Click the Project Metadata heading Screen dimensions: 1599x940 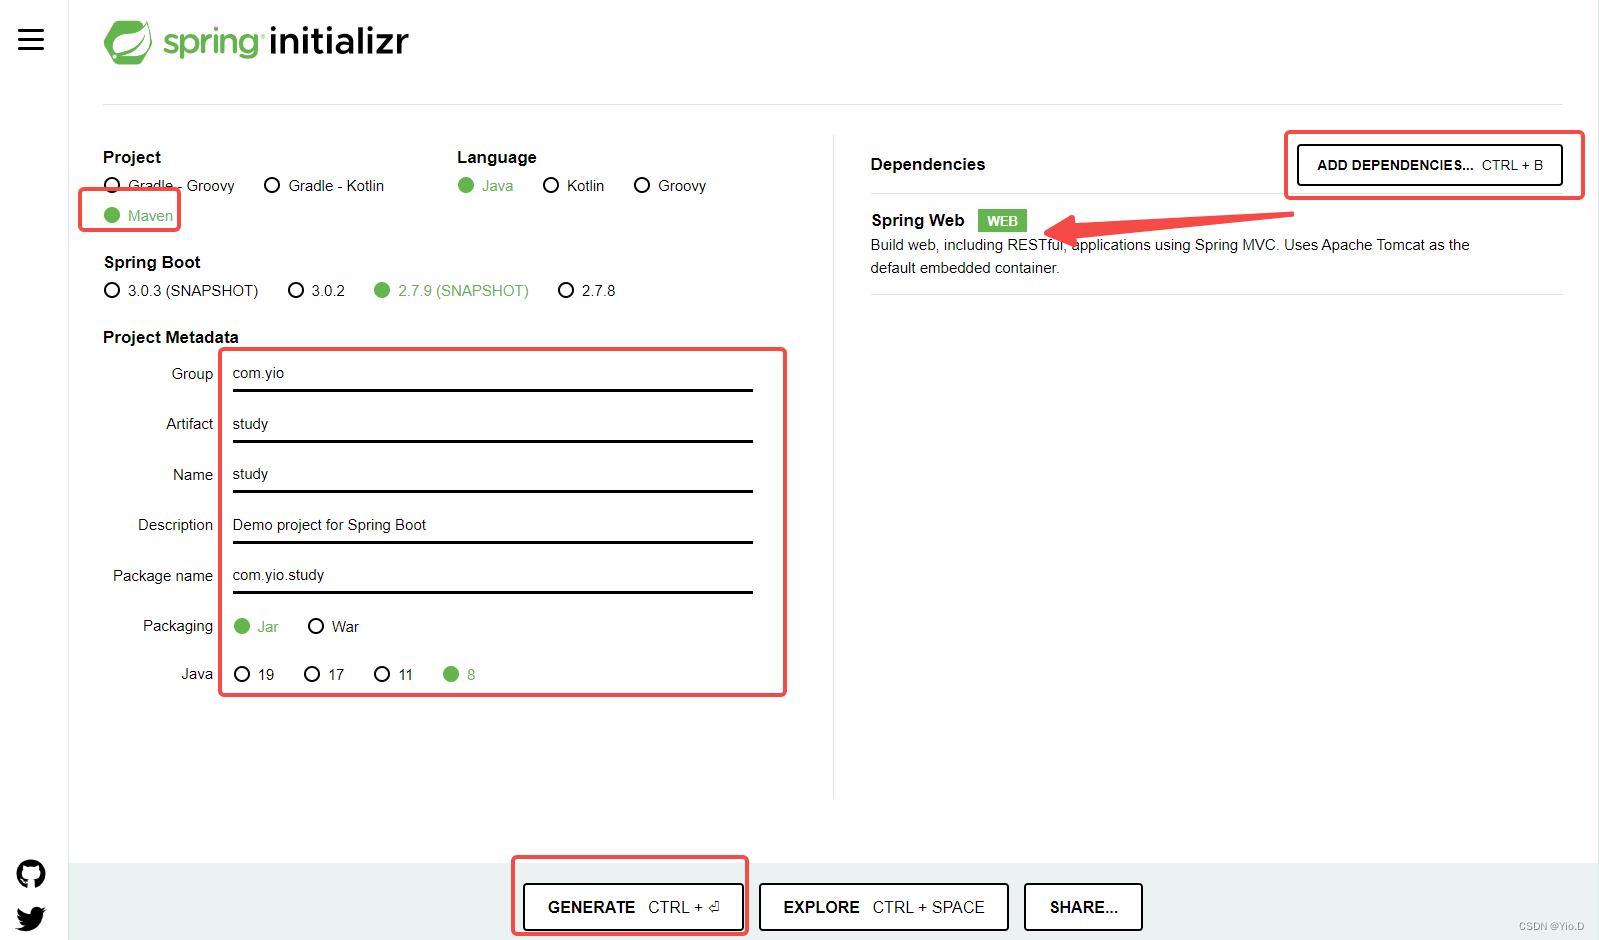pos(171,338)
